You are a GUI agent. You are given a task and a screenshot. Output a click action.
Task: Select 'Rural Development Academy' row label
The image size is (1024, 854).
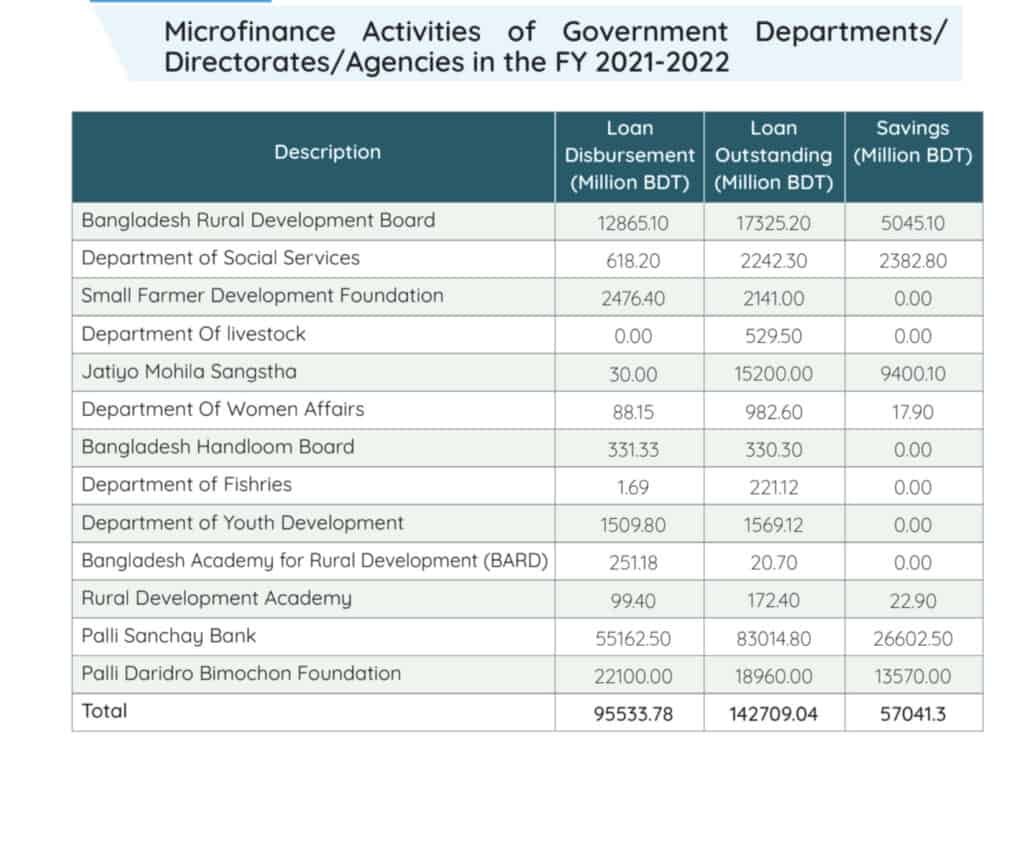(x=216, y=599)
